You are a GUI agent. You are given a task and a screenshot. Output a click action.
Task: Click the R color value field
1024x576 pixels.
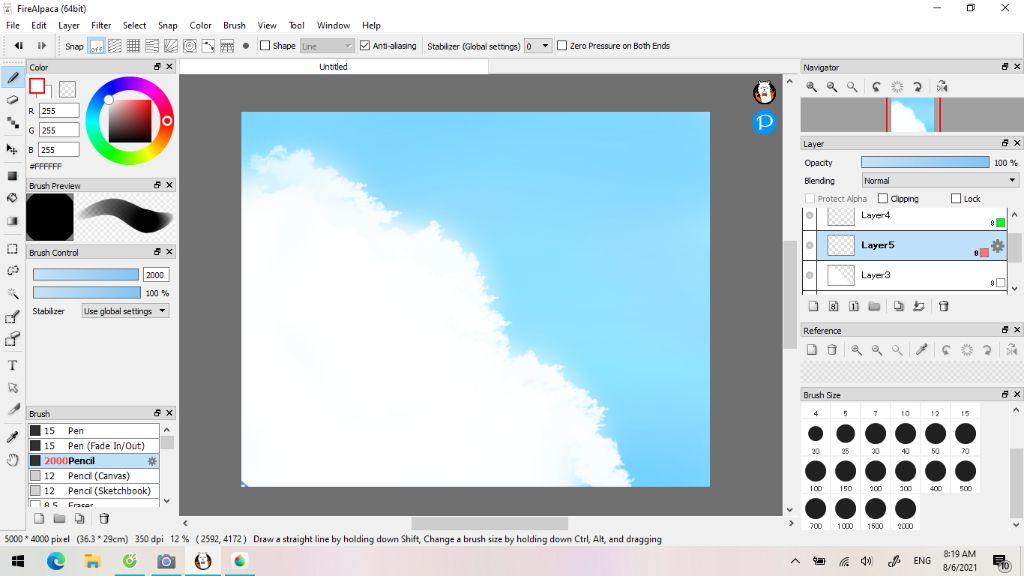[59, 111]
